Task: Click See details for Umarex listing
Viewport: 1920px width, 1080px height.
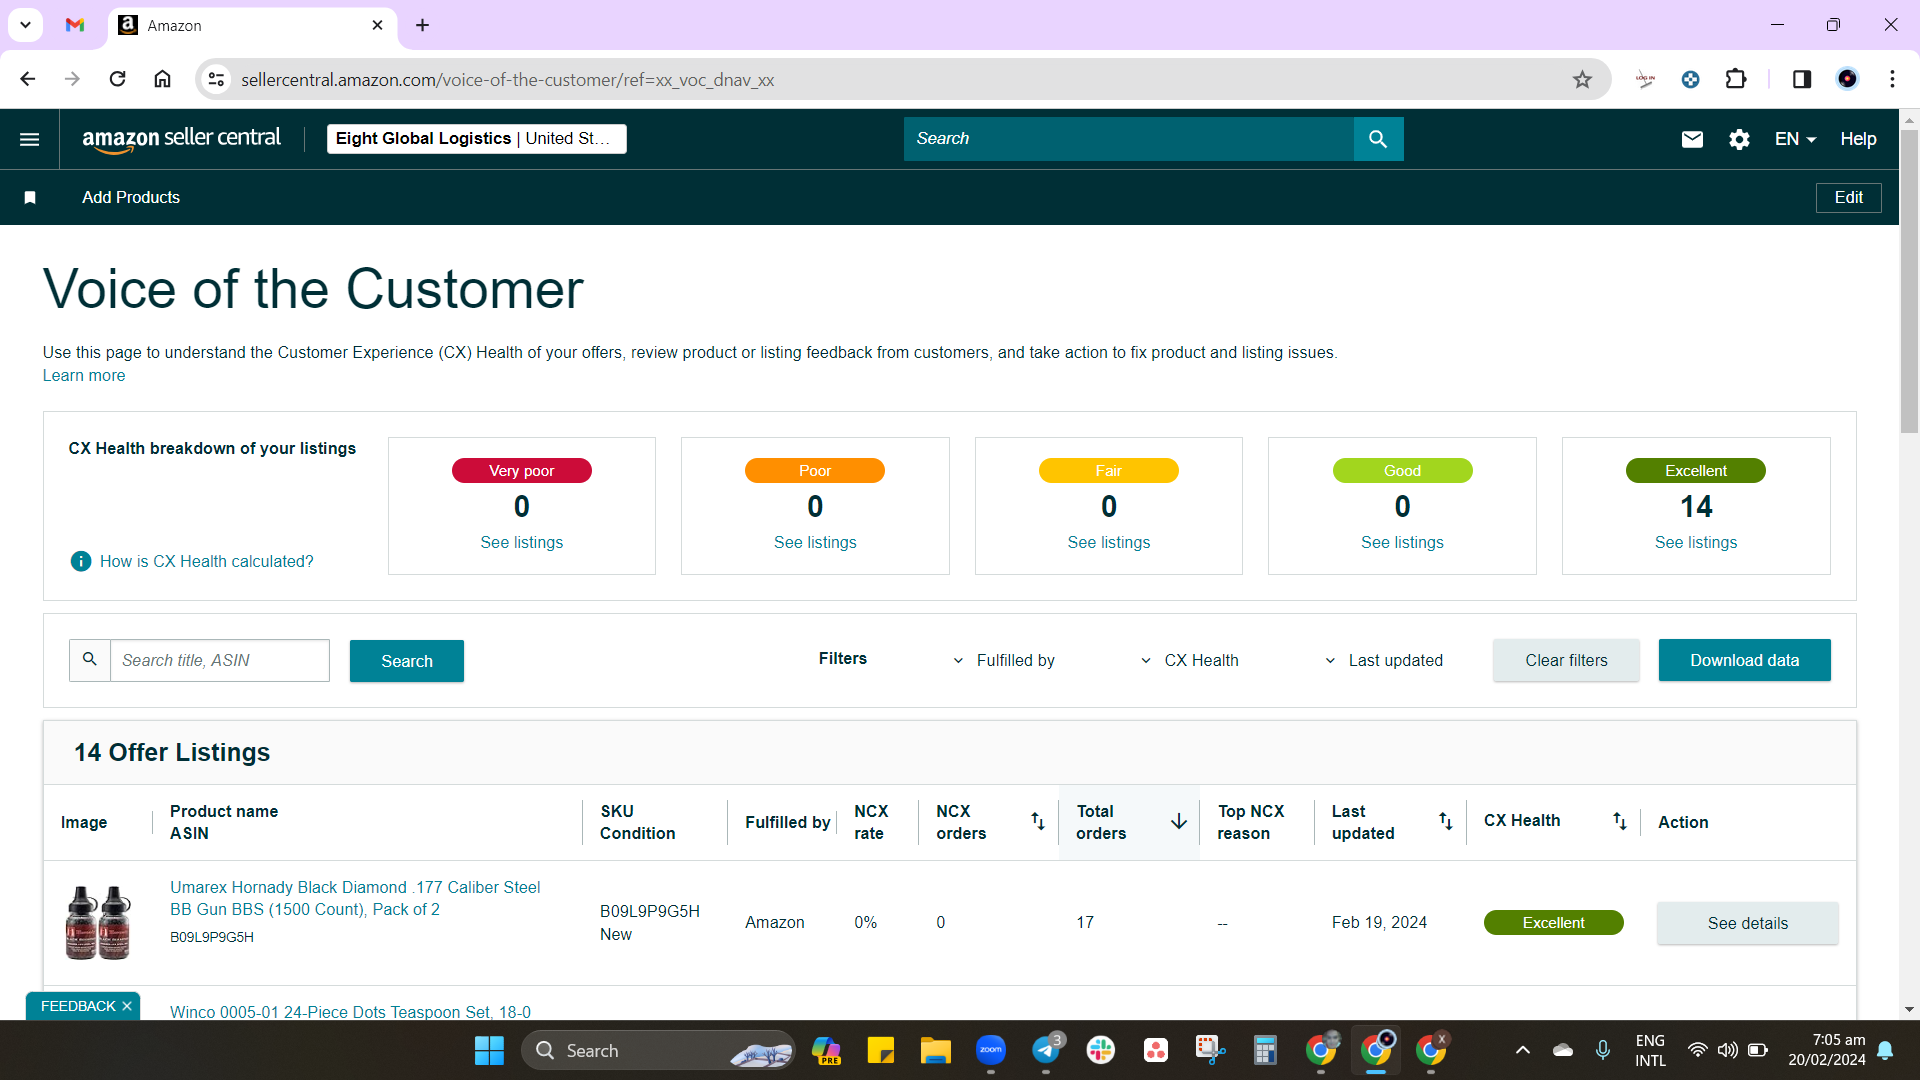Action: [1747, 923]
